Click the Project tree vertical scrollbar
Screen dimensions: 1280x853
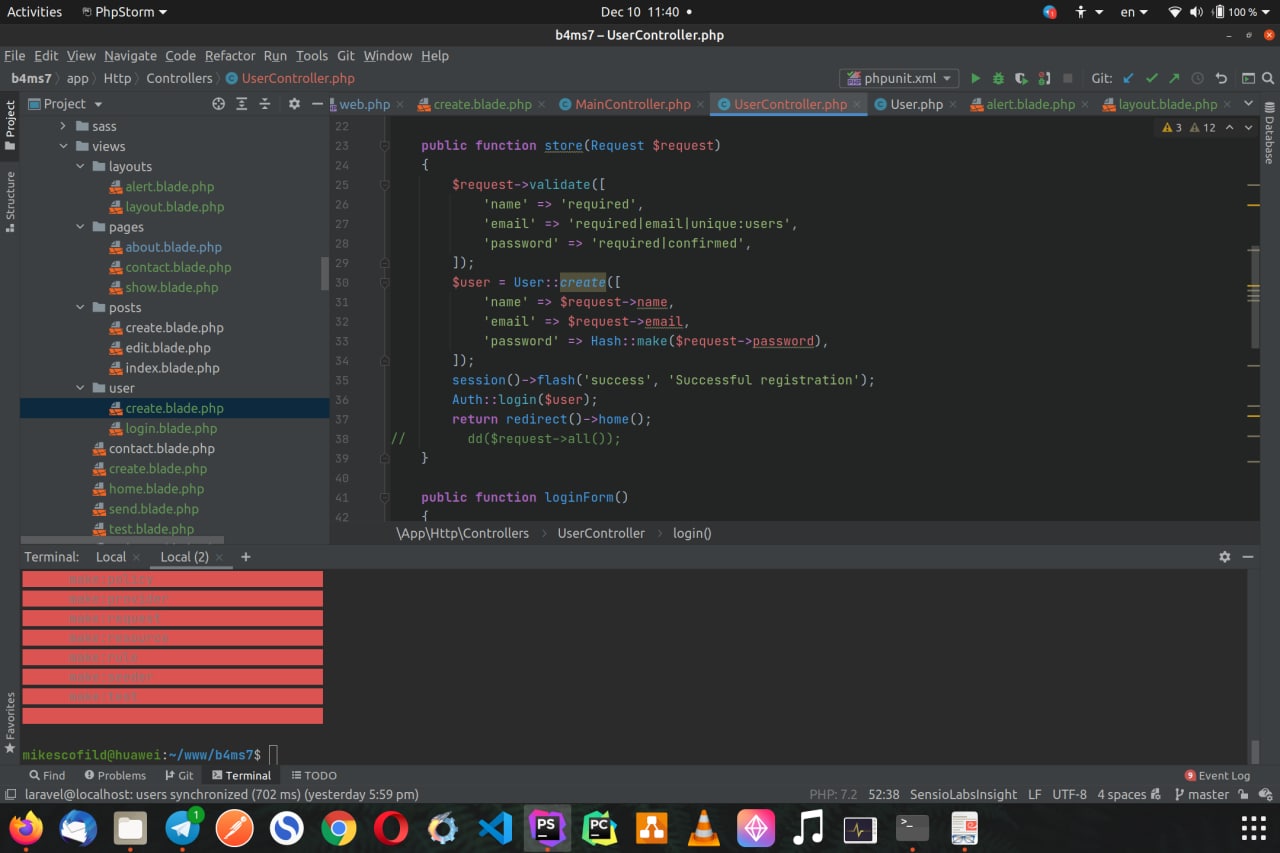coord(324,272)
